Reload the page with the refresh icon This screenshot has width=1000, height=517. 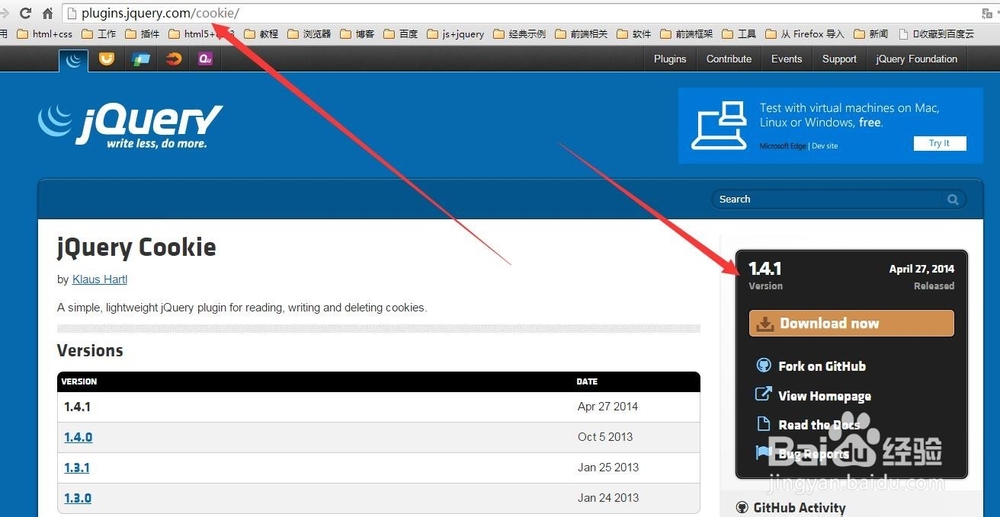click(x=26, y=12)
